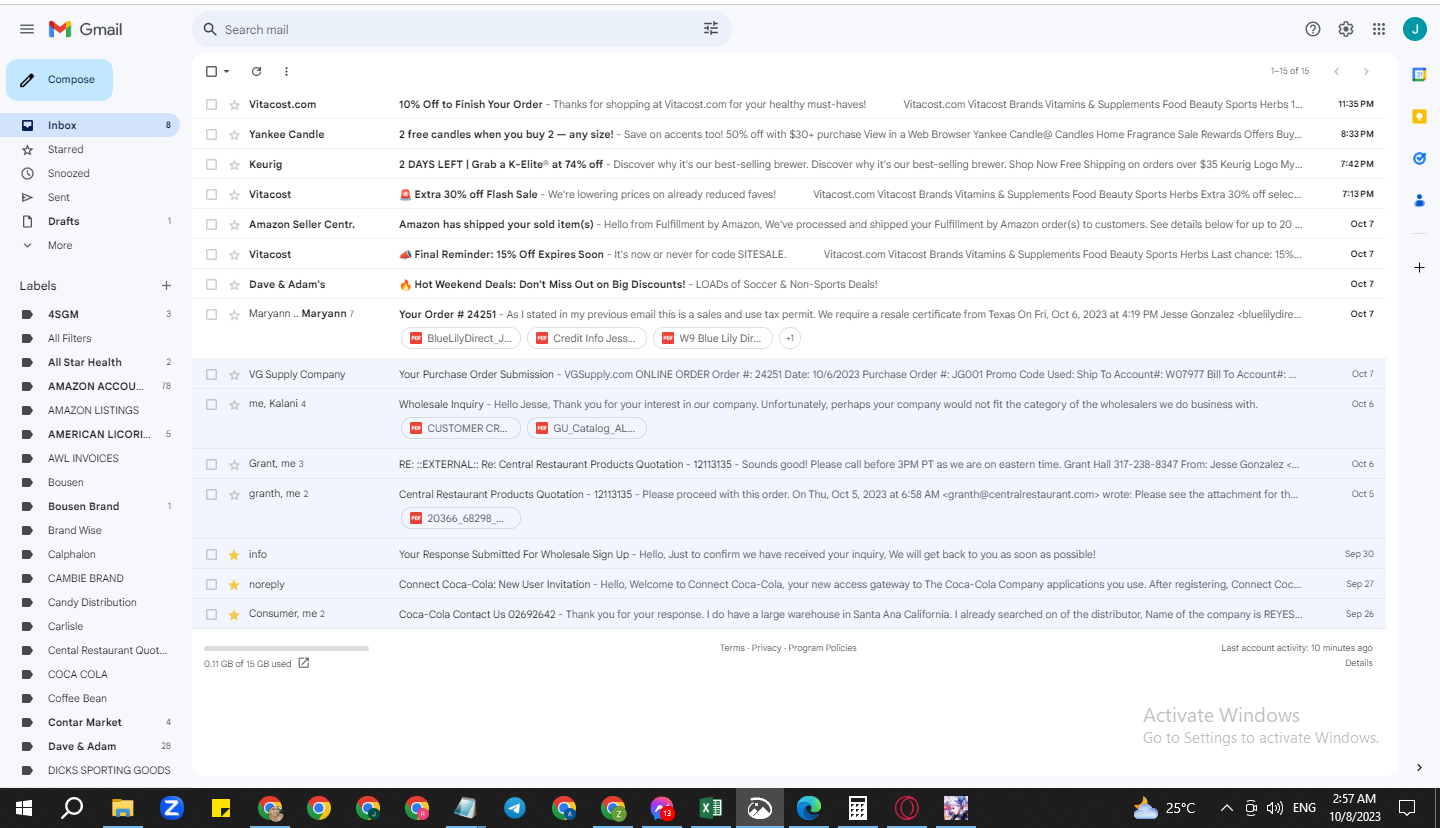Select the Yankee Candle email checkbox

211,134
